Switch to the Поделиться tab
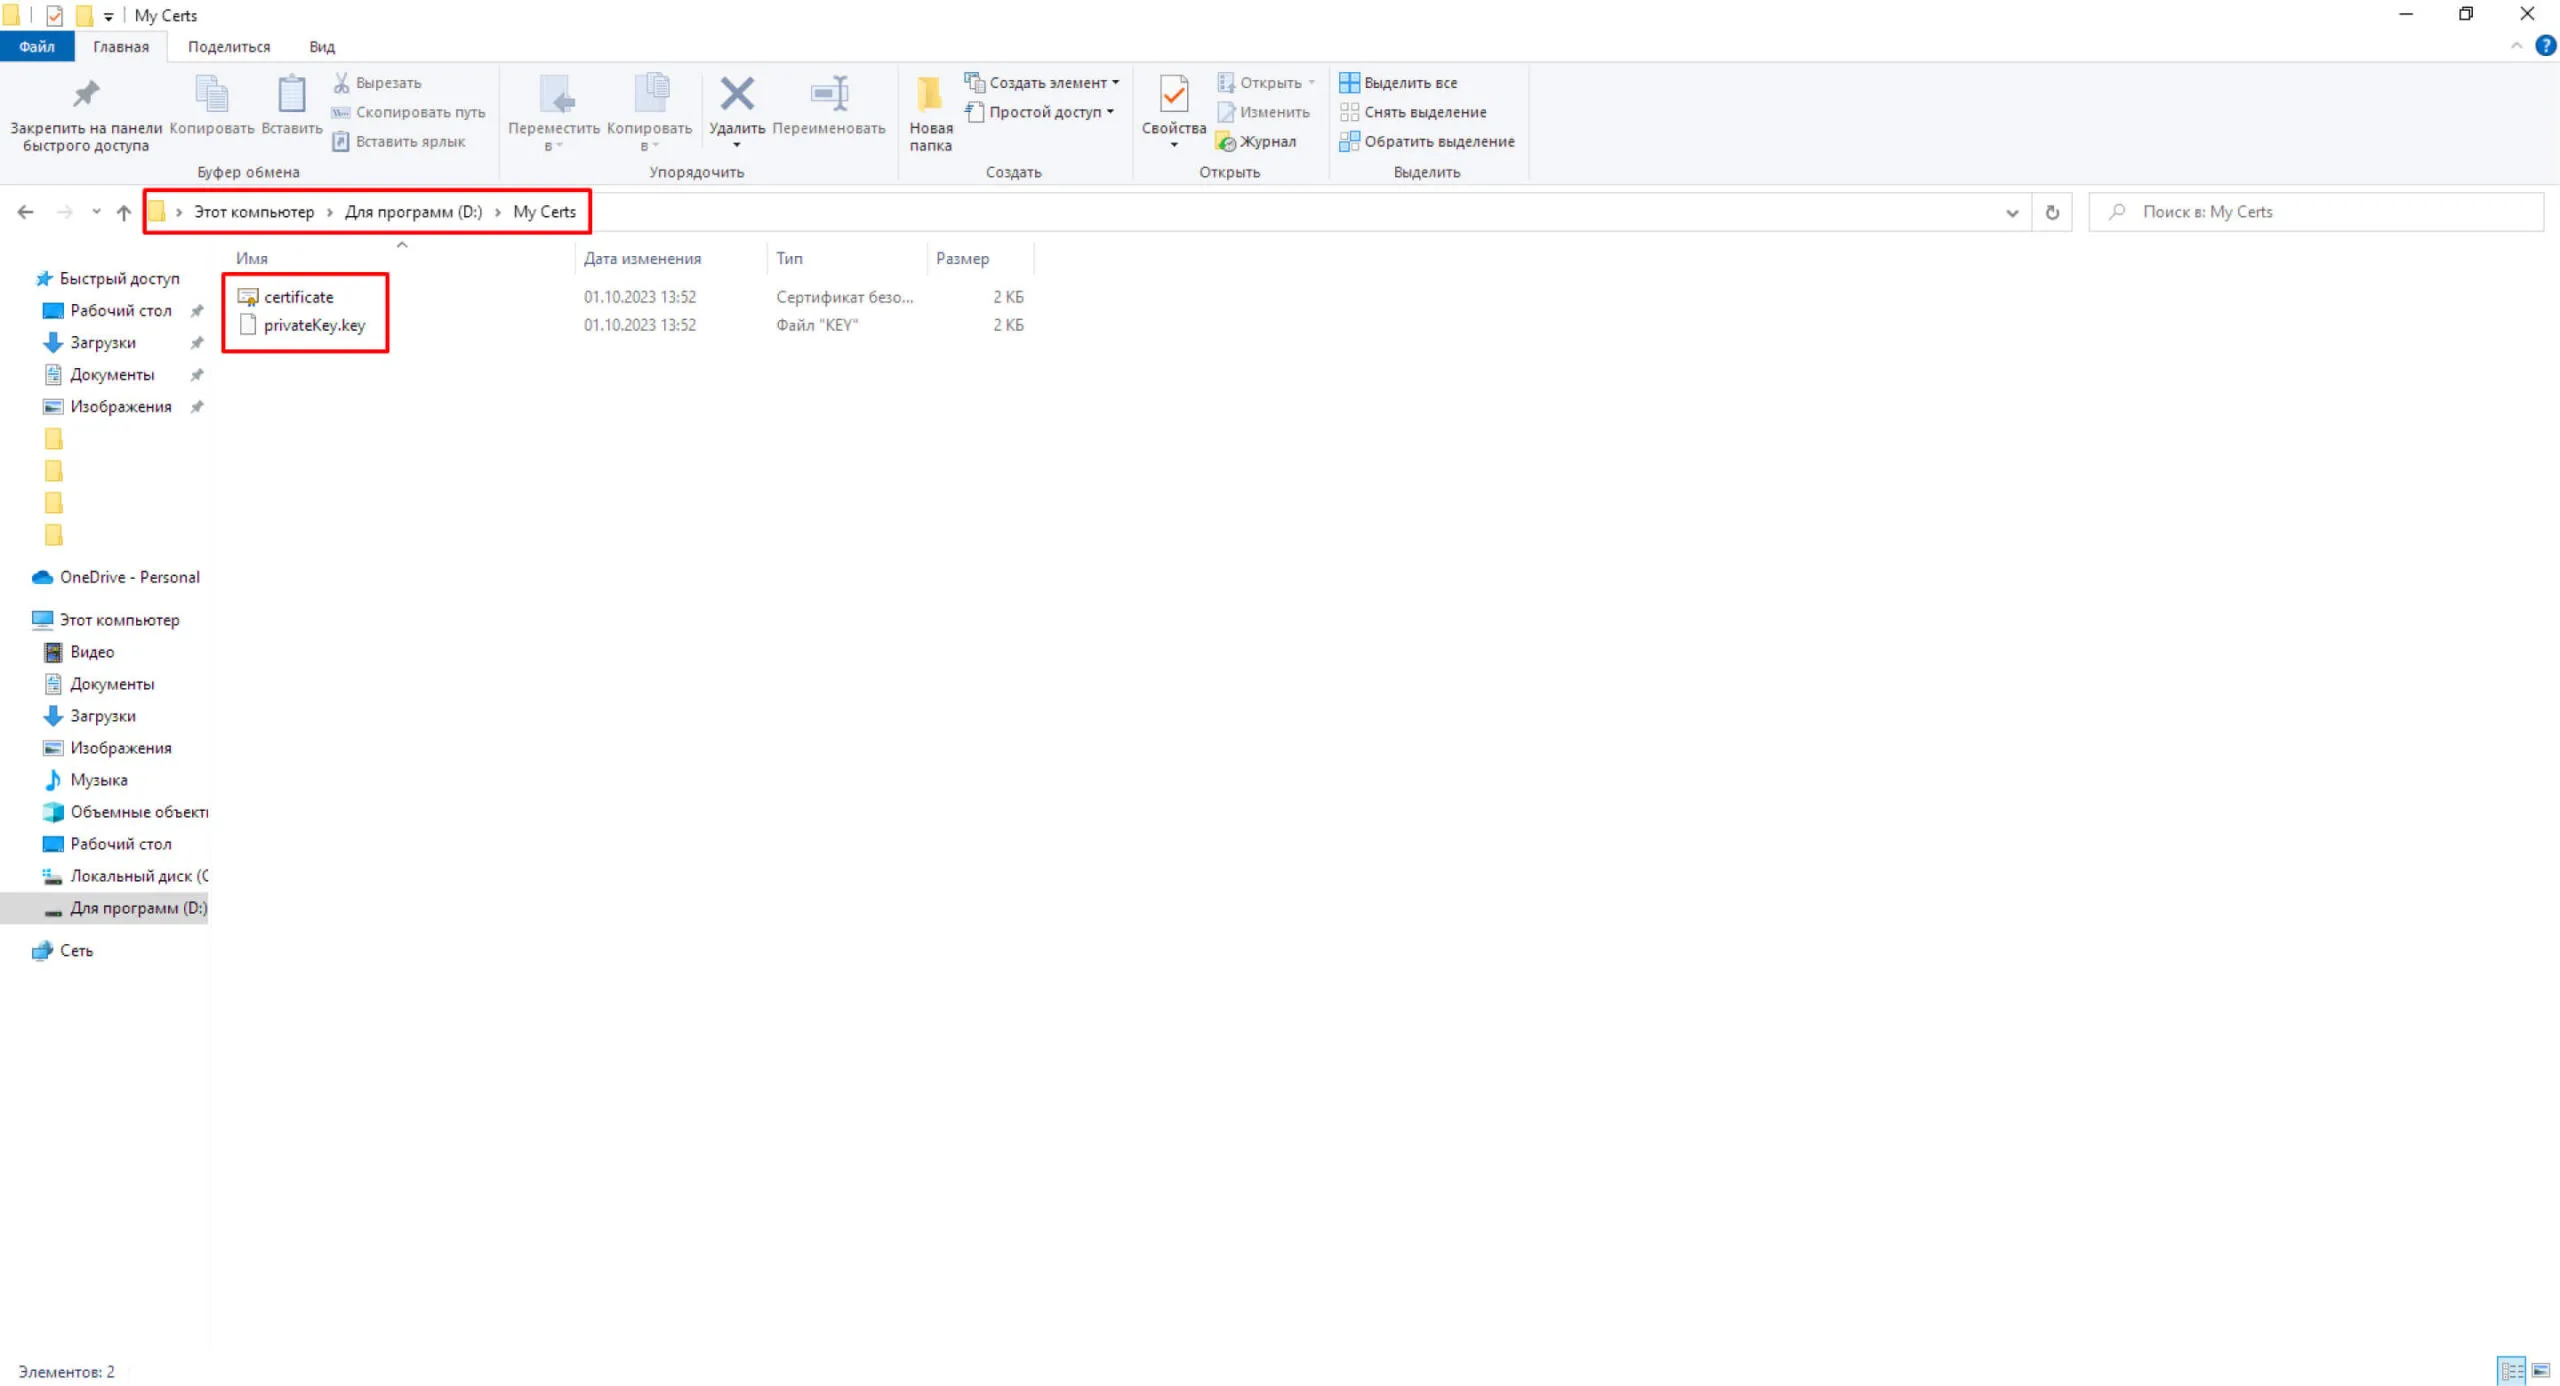Image resolution: width=2560 pixels, height=1386 pixels. click(x=229, y=46)
